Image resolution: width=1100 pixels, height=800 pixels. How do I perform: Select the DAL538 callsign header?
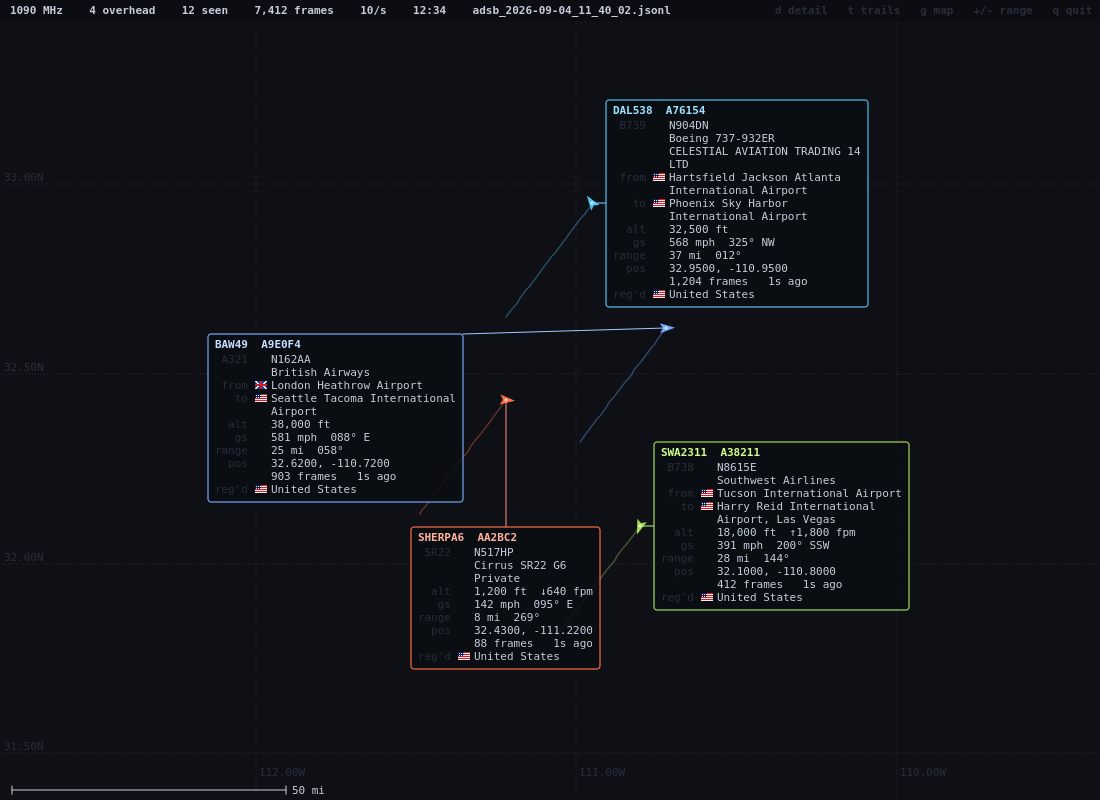point(633,110)
